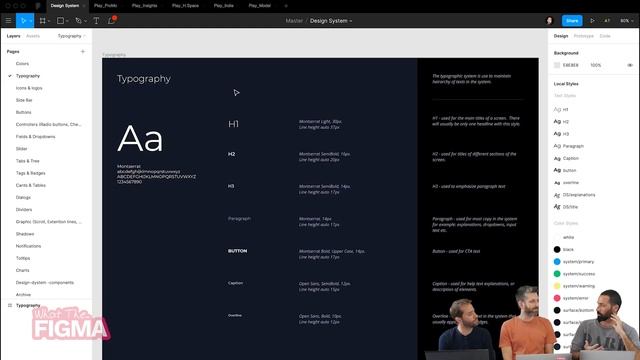Edit the background opacity 100% field
The image size is (640, 360).
(596, 65)
